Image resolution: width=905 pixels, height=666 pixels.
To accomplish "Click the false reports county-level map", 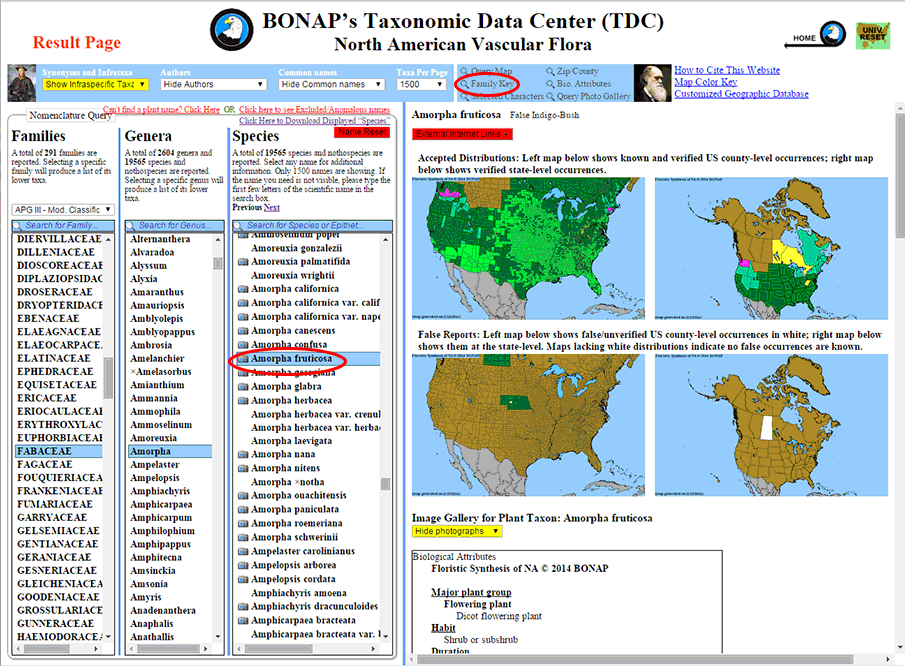I will click(x=529, y=425).
